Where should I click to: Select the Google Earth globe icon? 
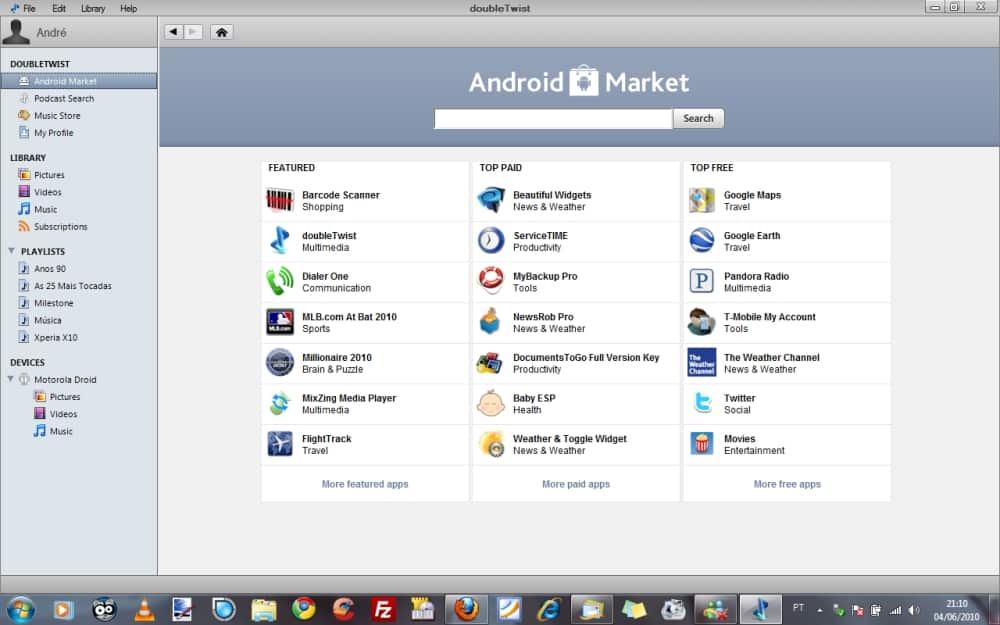(702, 240)
